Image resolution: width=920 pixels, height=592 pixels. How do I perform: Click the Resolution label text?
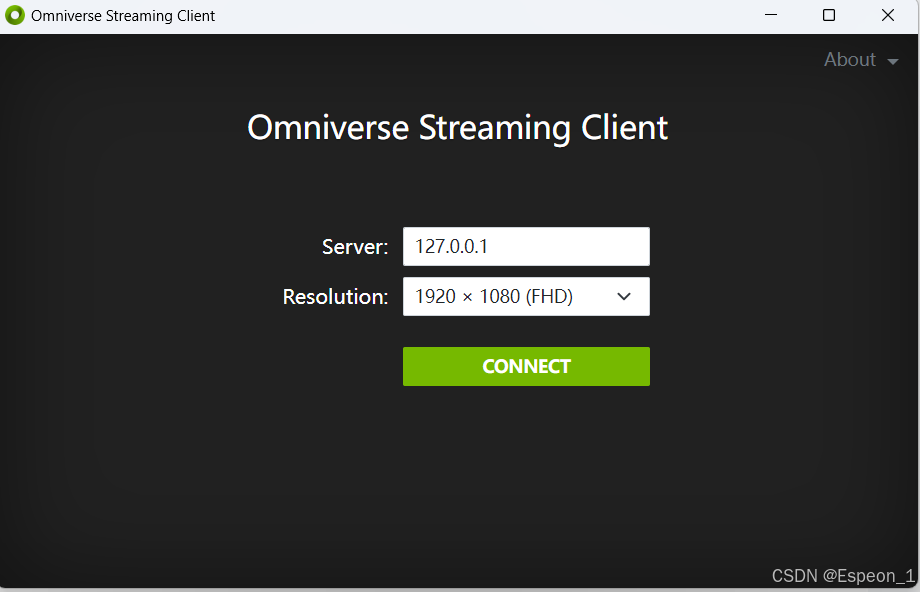tap(335, 296)
